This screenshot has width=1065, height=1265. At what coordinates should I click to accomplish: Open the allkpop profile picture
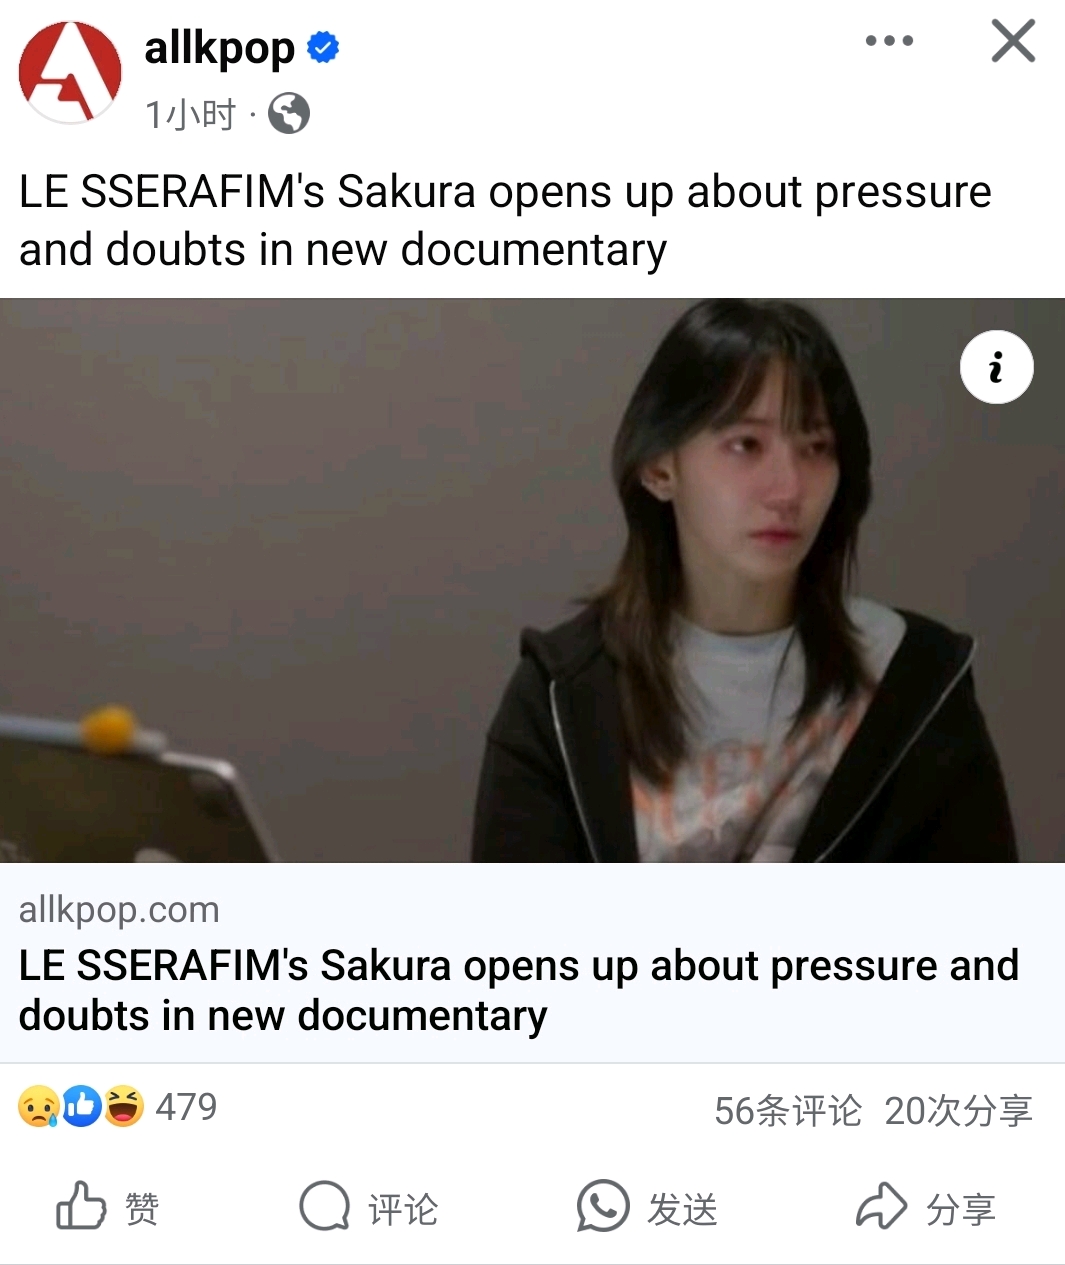click(x=70, y=72)
